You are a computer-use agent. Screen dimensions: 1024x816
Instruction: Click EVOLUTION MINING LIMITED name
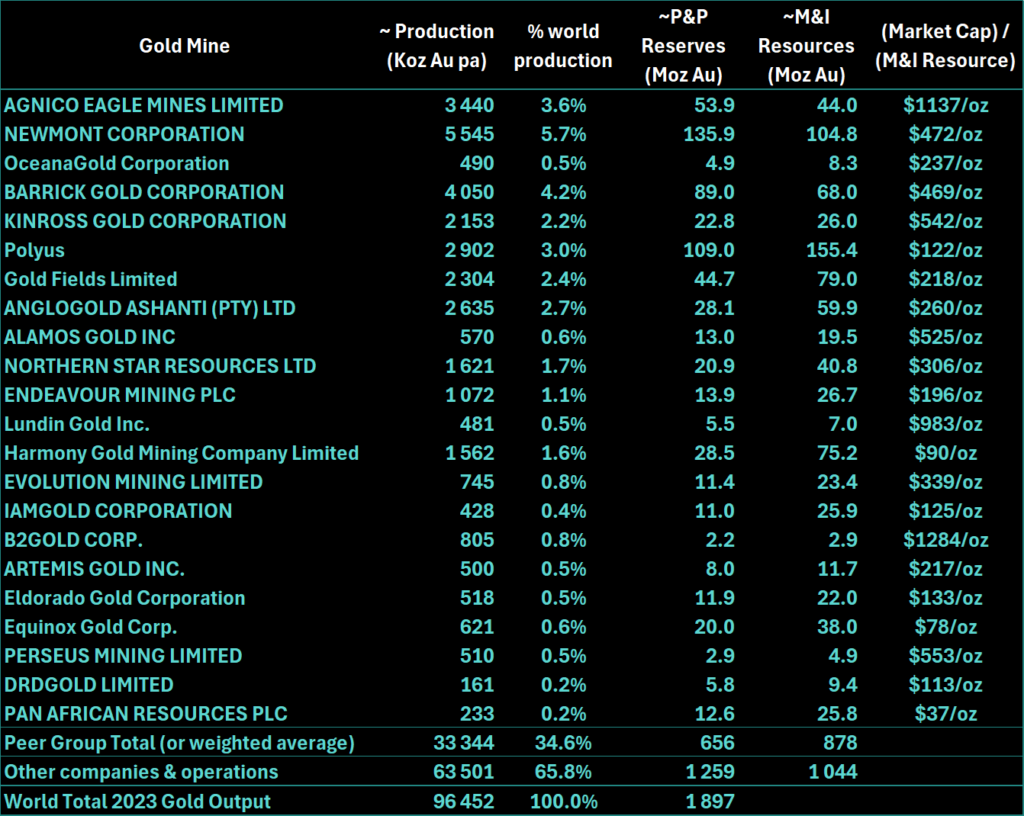pyautogui.click(x=133, y=482)
